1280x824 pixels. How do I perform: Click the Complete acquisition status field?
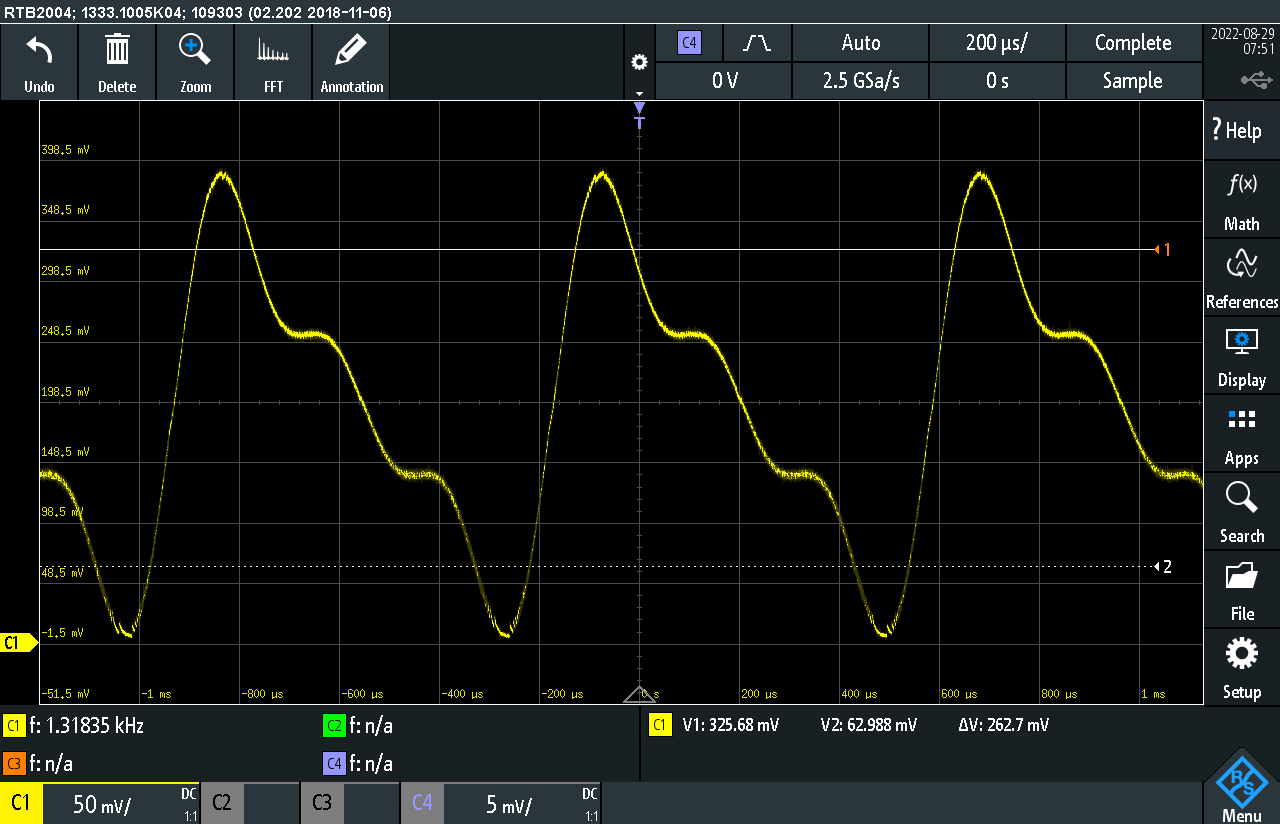[x=1133, y=43]
